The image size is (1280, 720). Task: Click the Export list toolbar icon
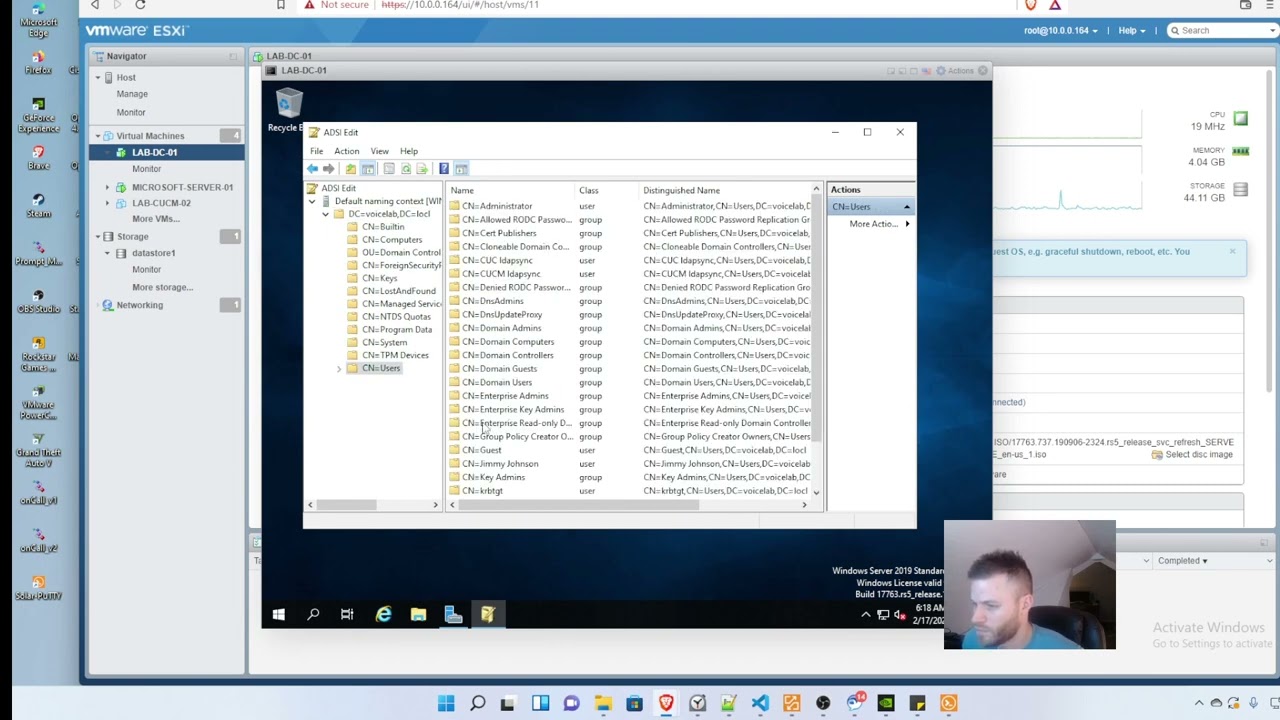coord(422,169)
